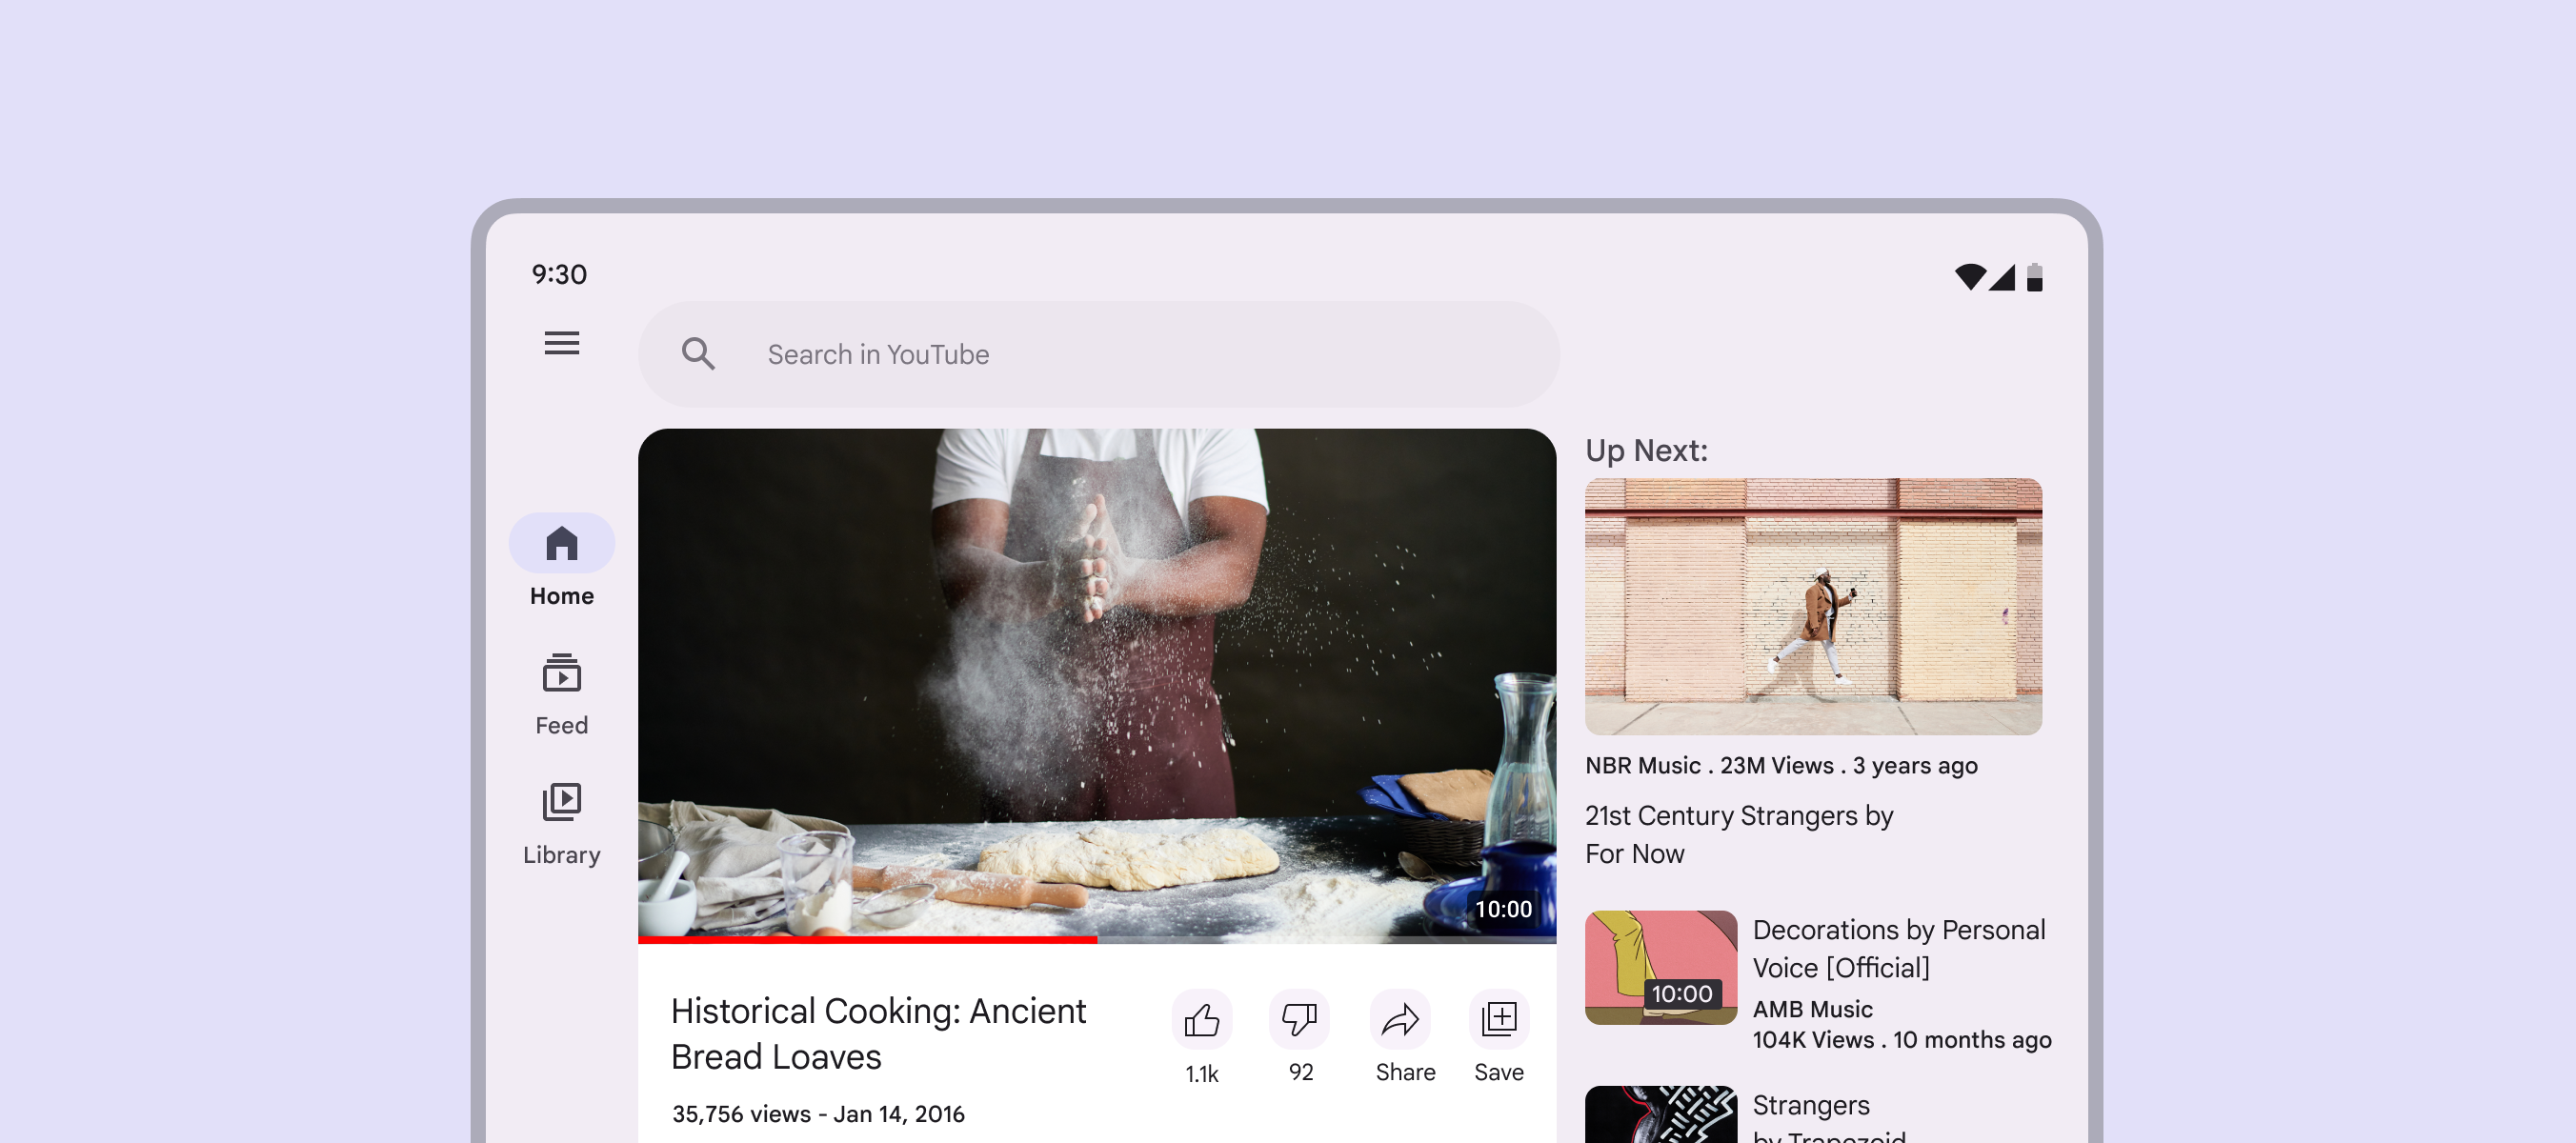Open the hamburger menu
The image size is (2576, 1143).
coord(561,343)
